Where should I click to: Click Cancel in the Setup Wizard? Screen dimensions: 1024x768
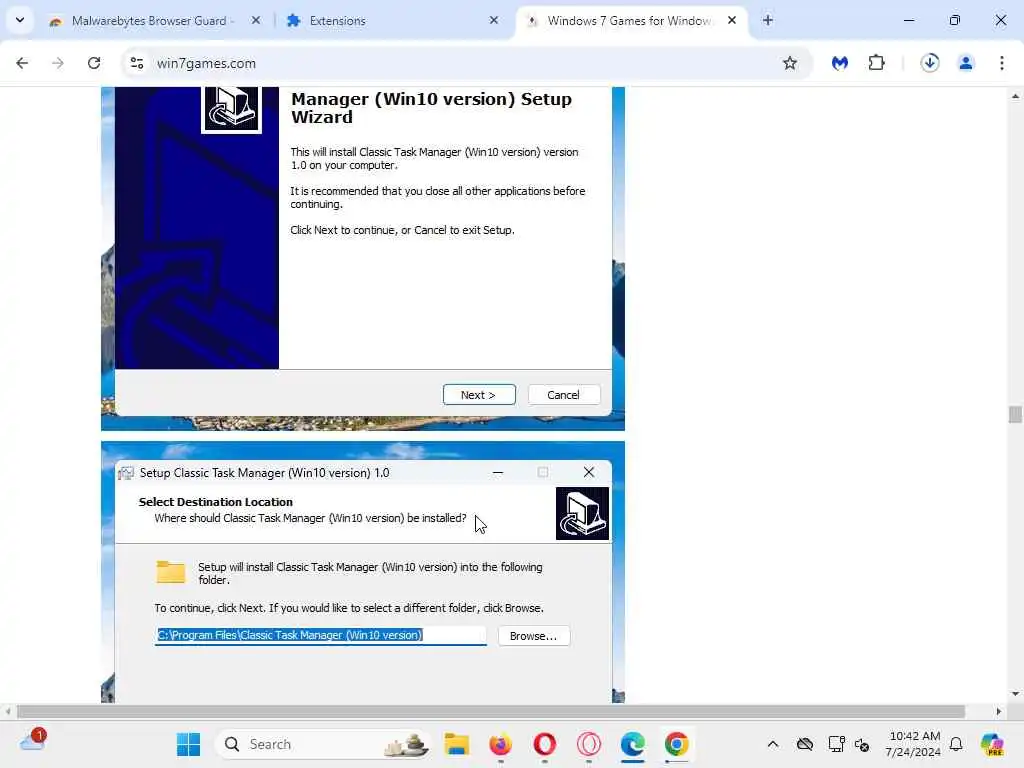pos(564,395)
